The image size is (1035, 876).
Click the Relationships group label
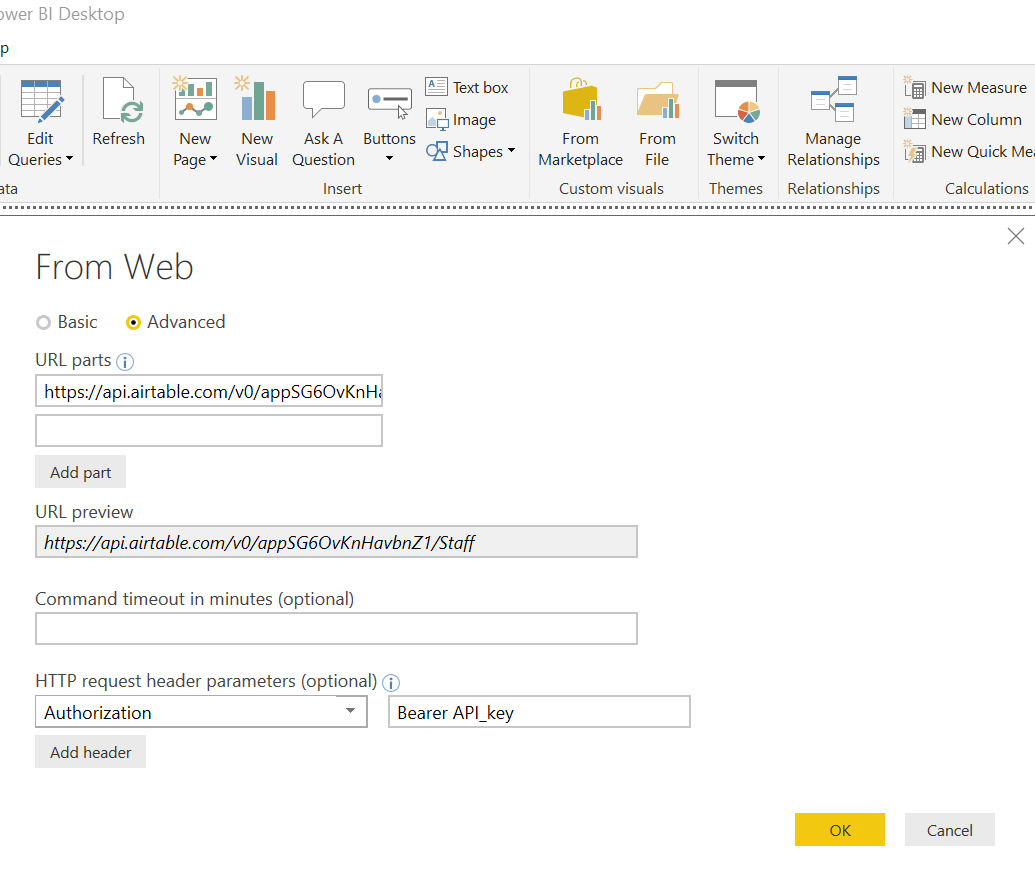[x=834, y=189]
